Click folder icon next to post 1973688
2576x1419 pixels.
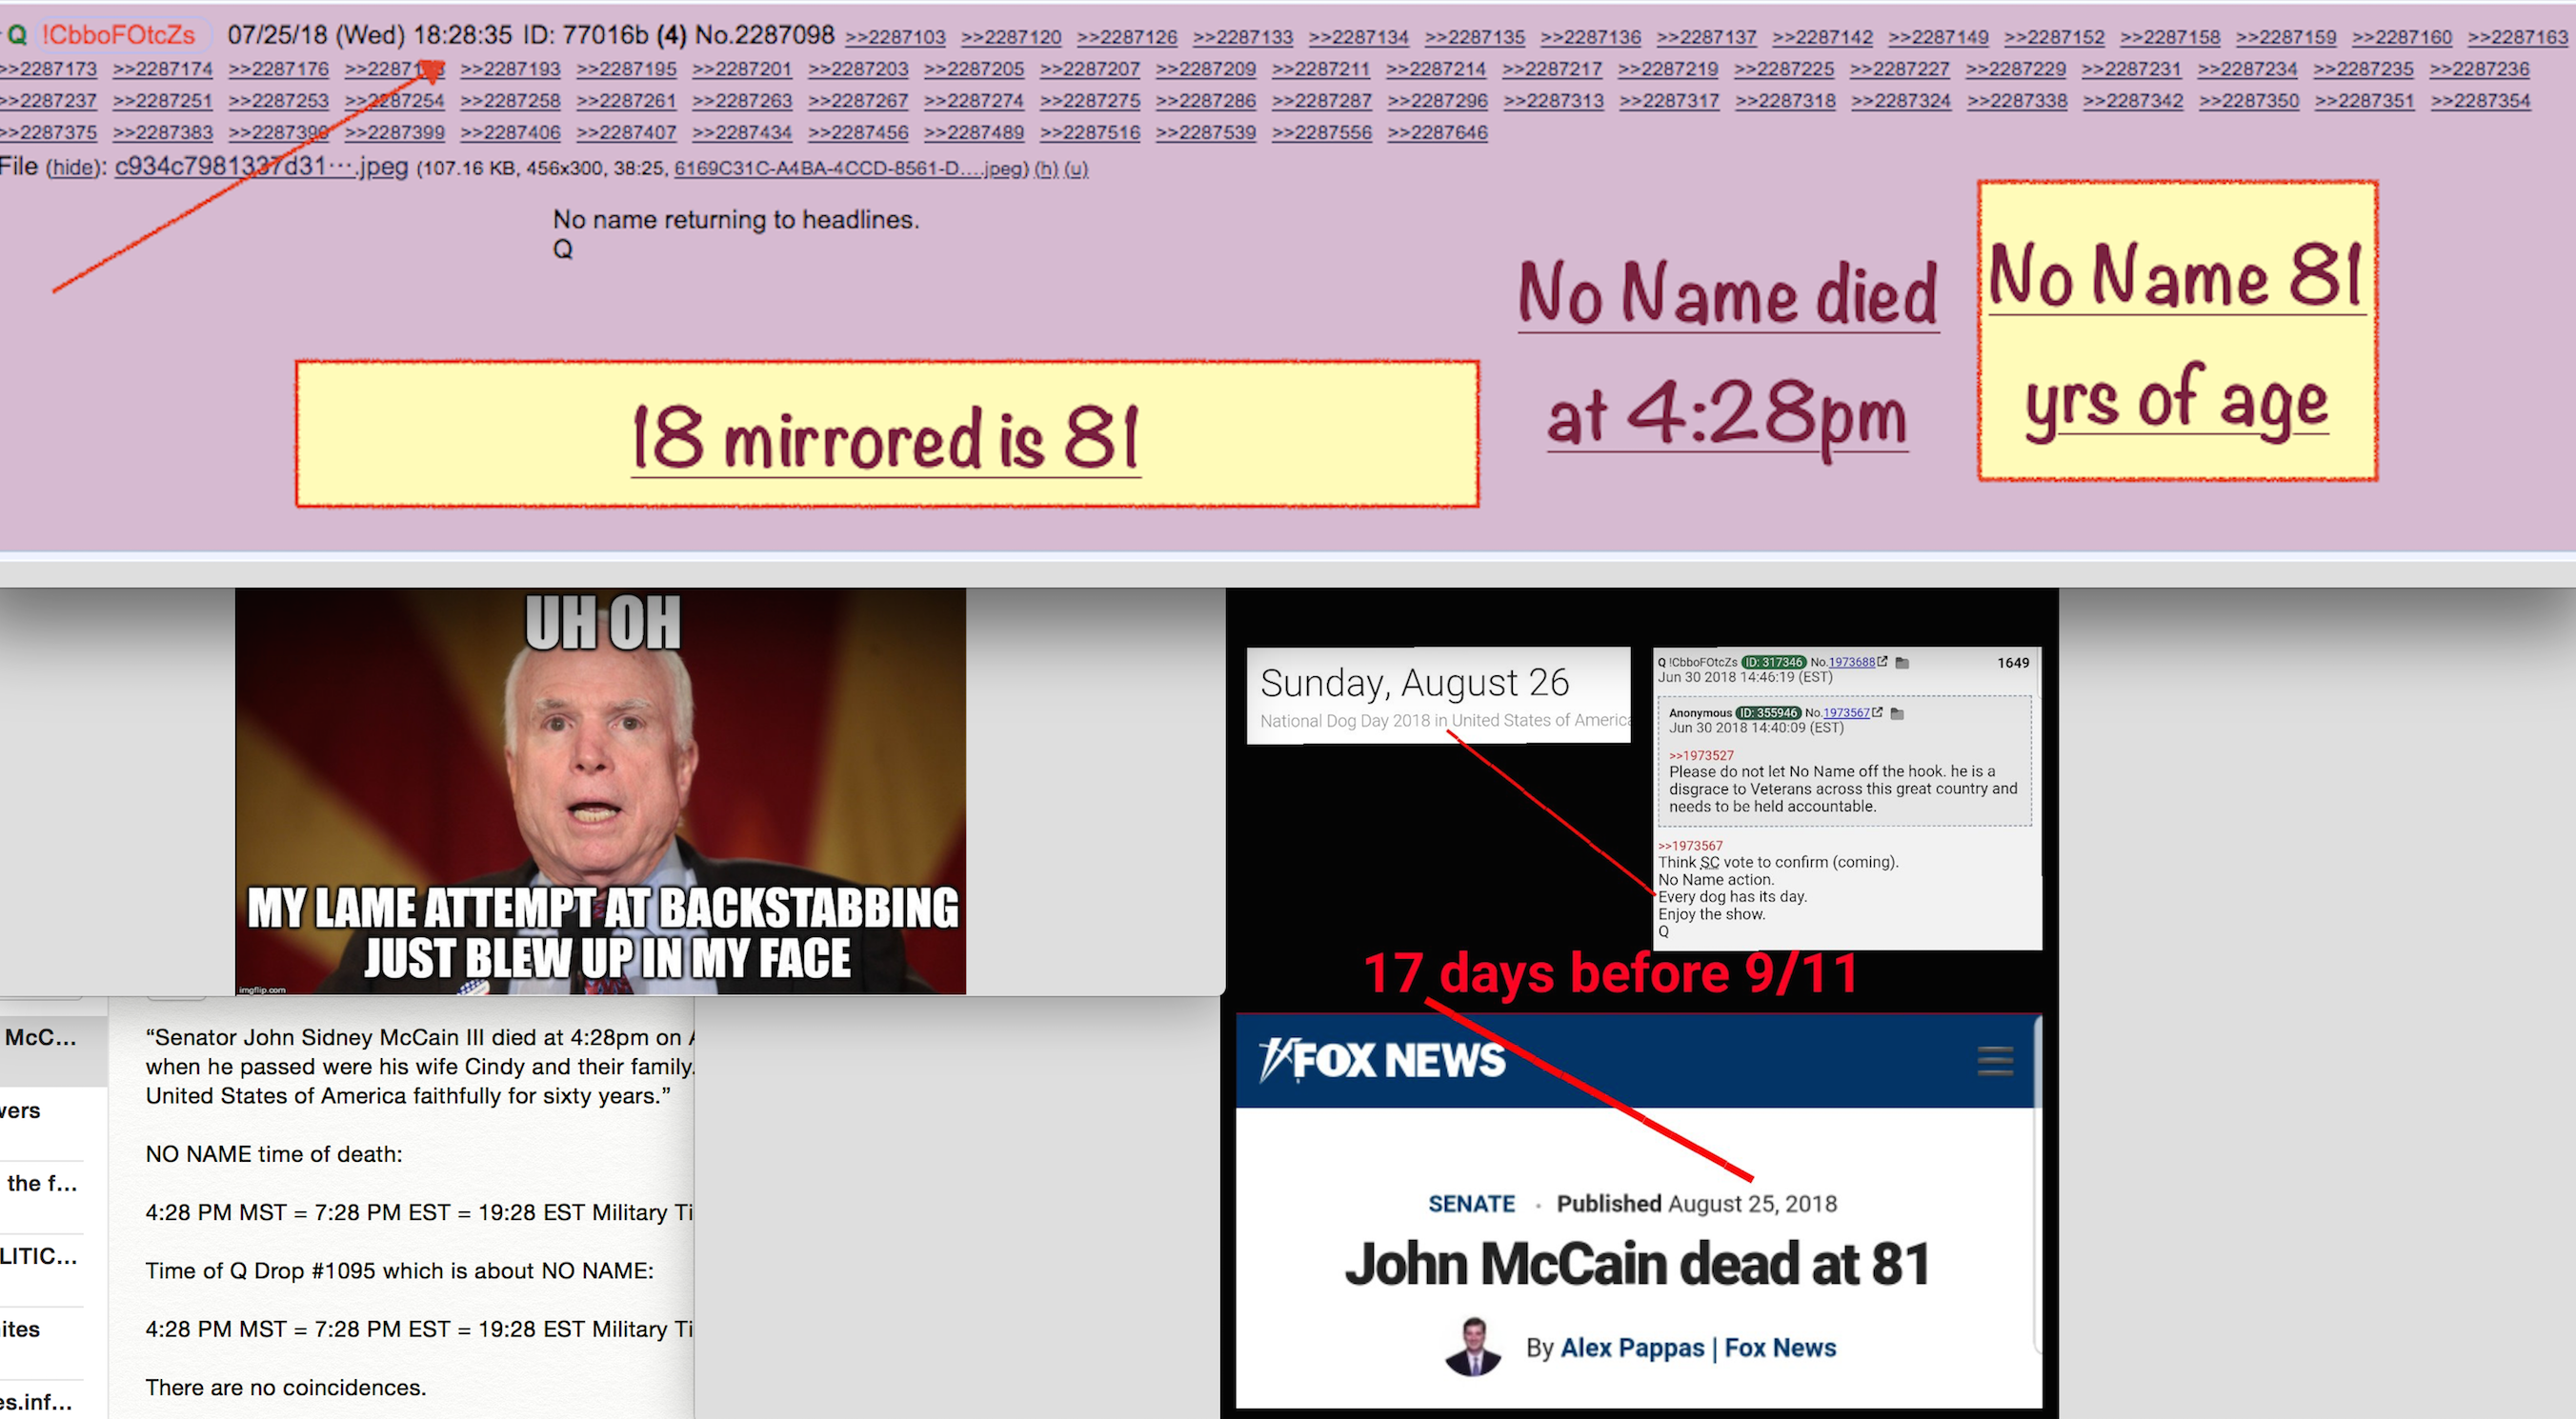pyautogui.click(x=1902, y=663)
